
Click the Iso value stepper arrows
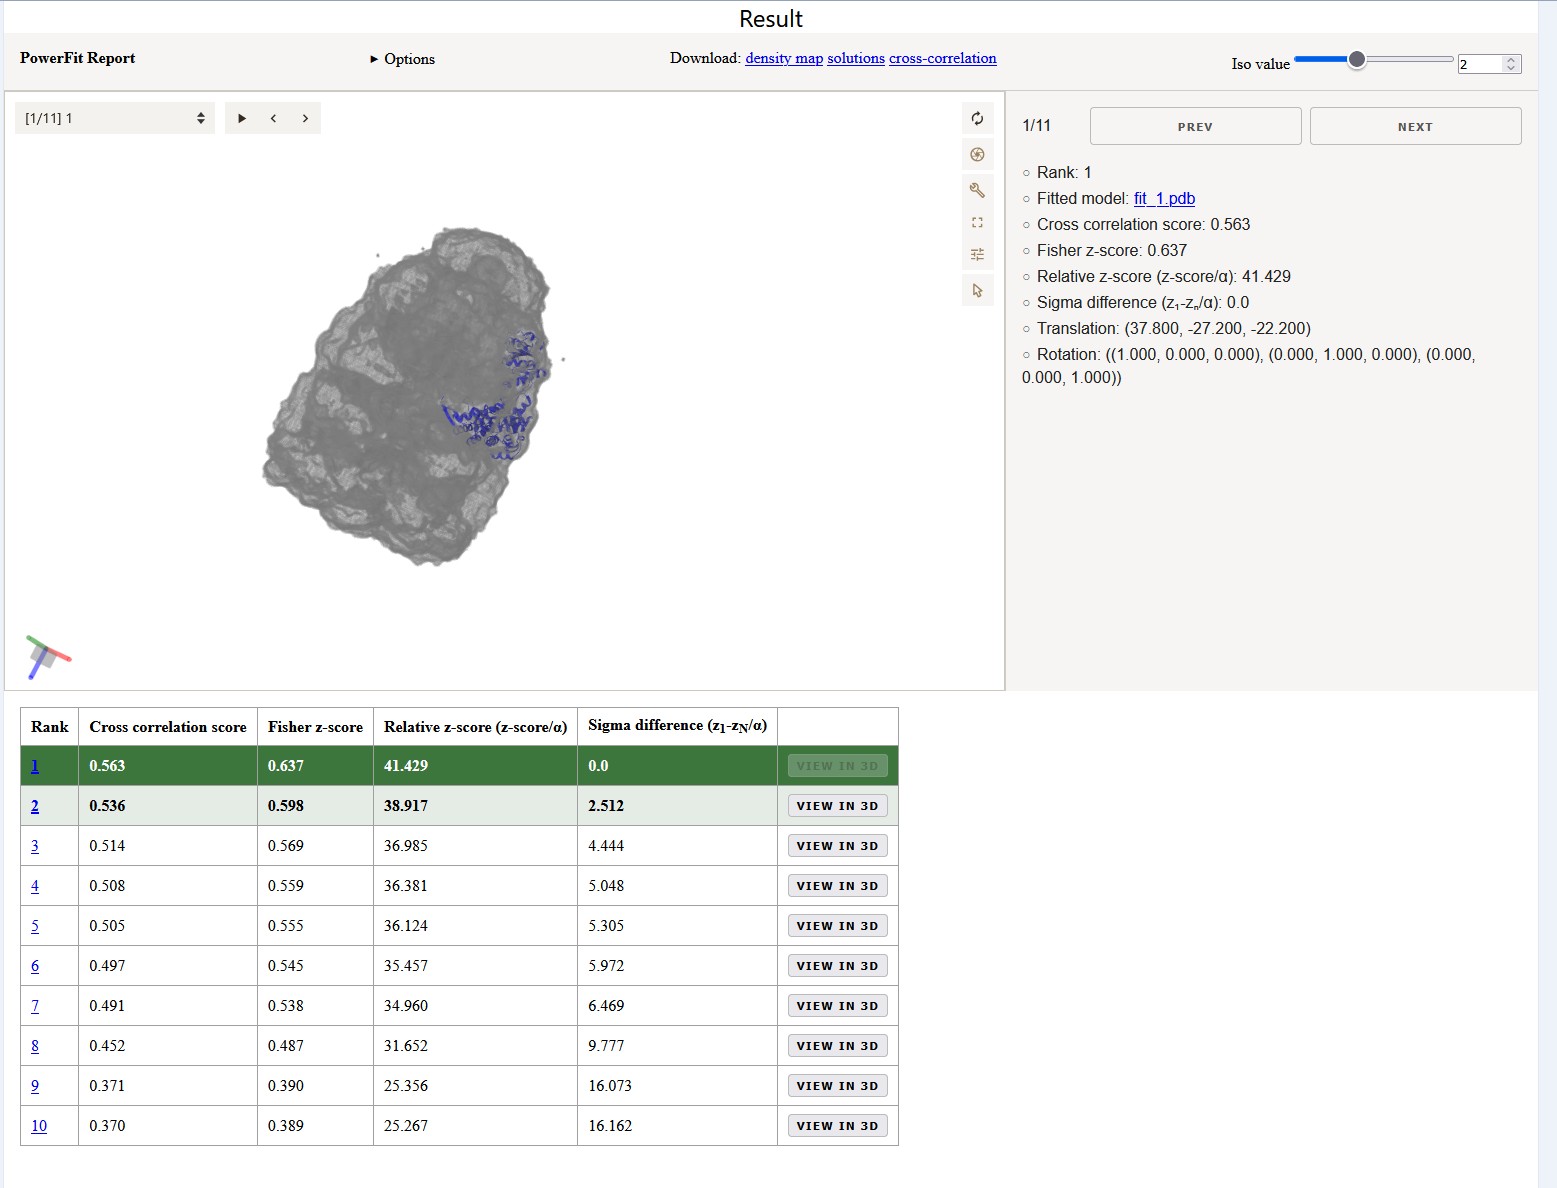[1511, 64]
